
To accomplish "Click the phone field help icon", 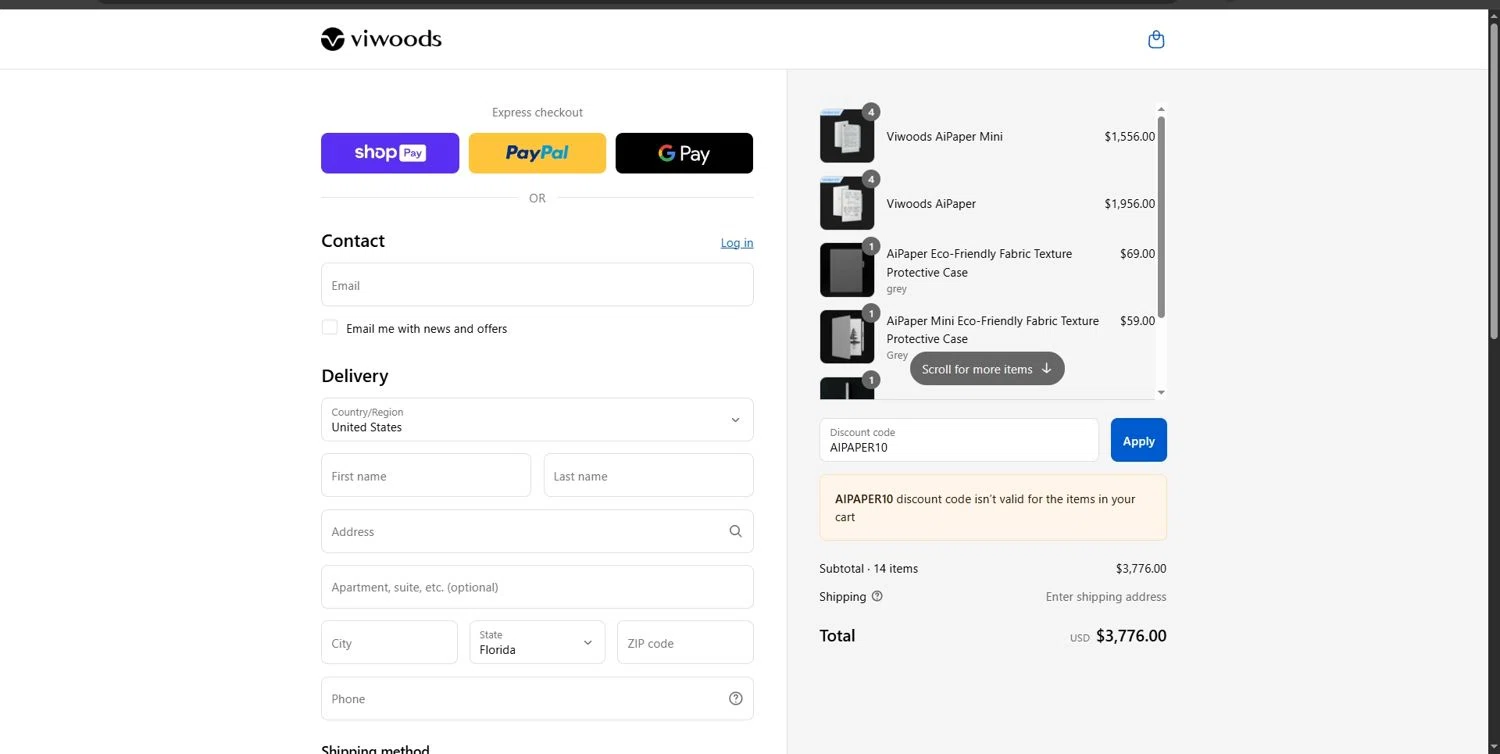I will coord(736,698).
